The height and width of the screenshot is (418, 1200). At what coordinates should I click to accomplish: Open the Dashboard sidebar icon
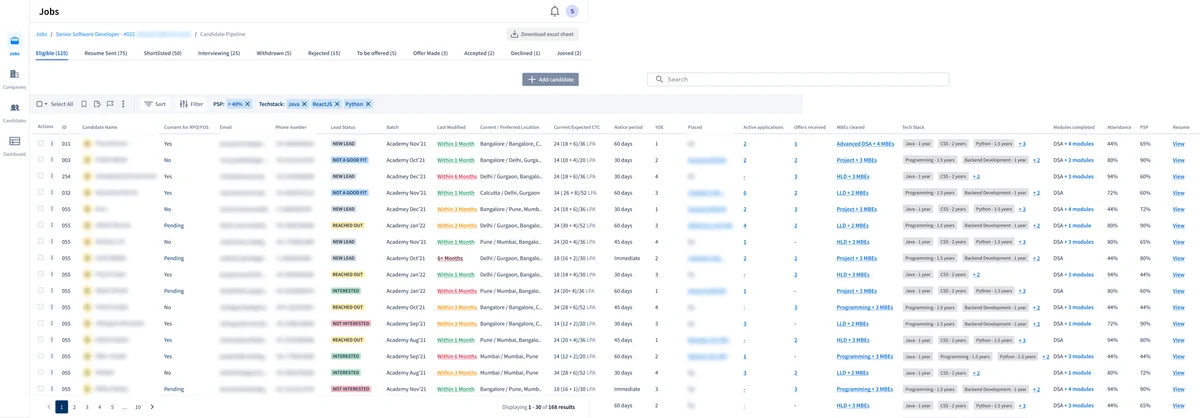coord(14,145)
